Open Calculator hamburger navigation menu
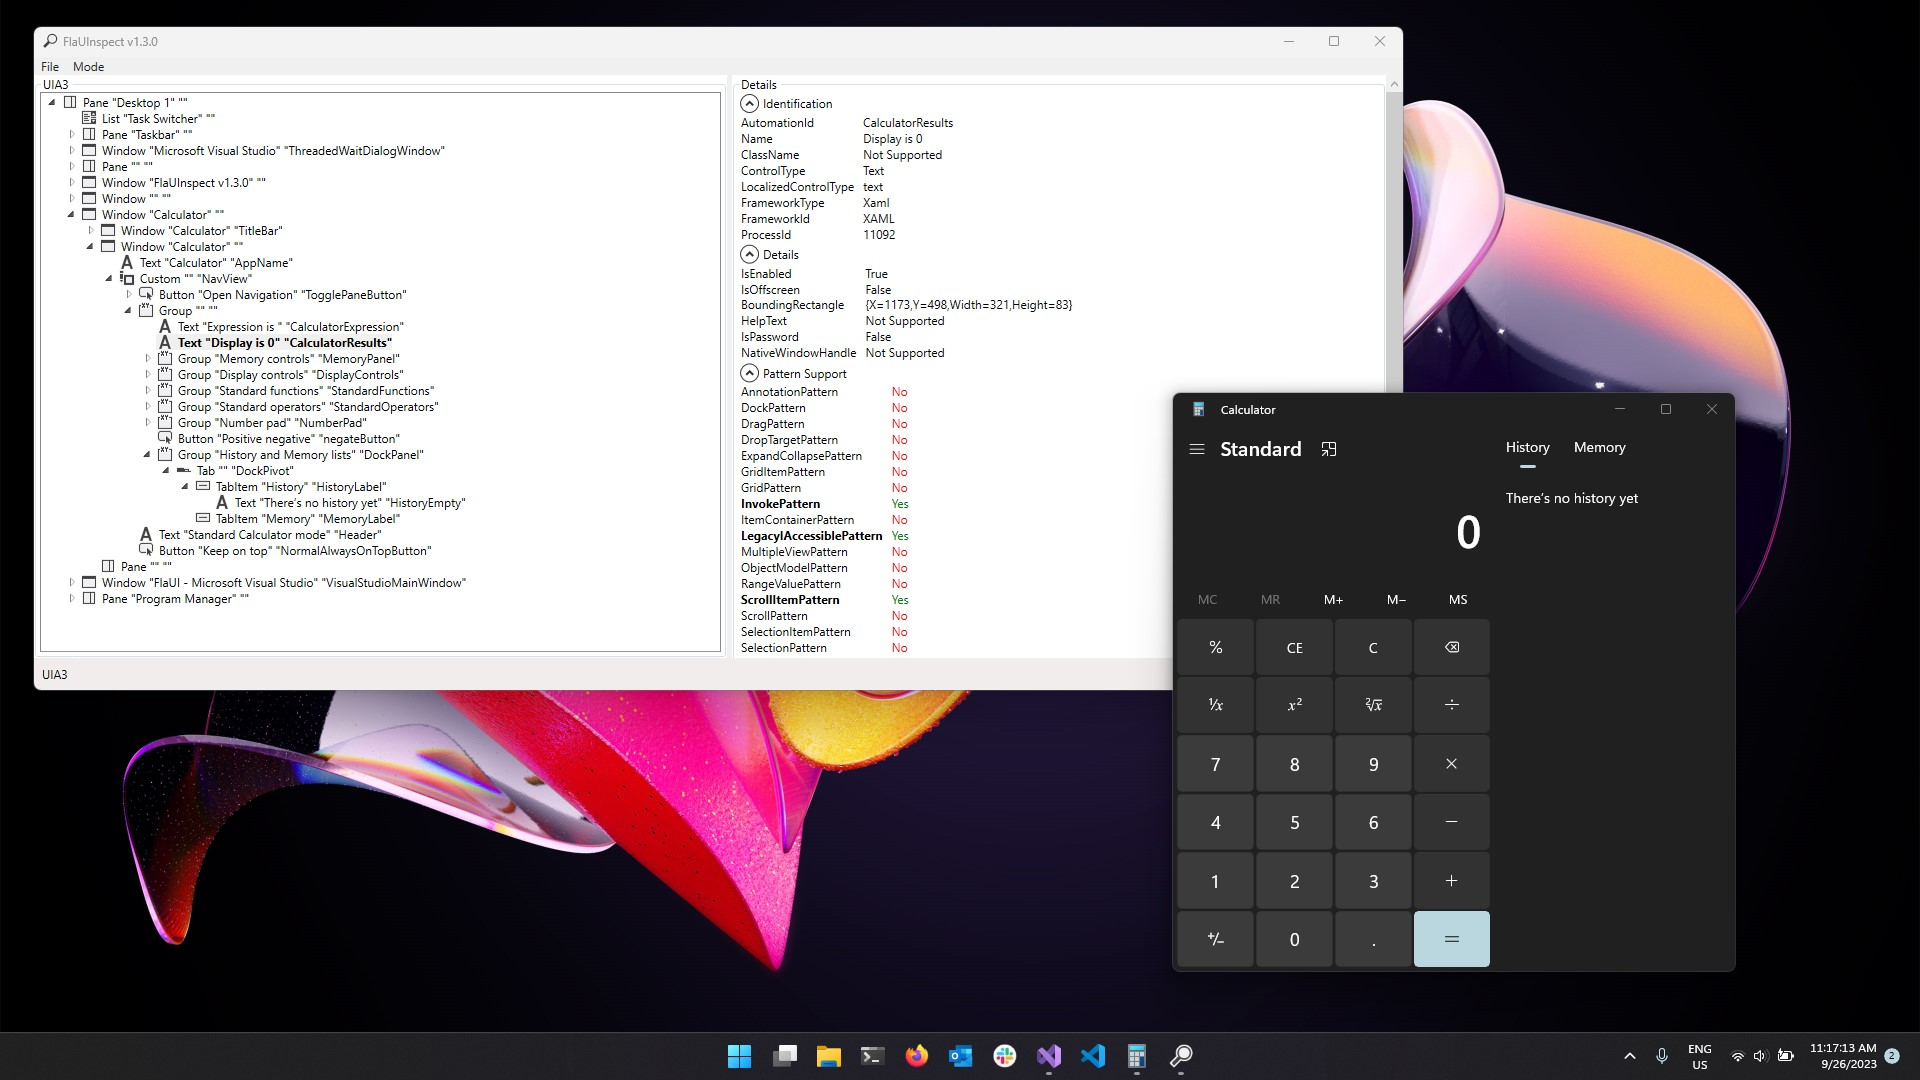This screenshot has width=1920, height=1080. click(1196, 449)
